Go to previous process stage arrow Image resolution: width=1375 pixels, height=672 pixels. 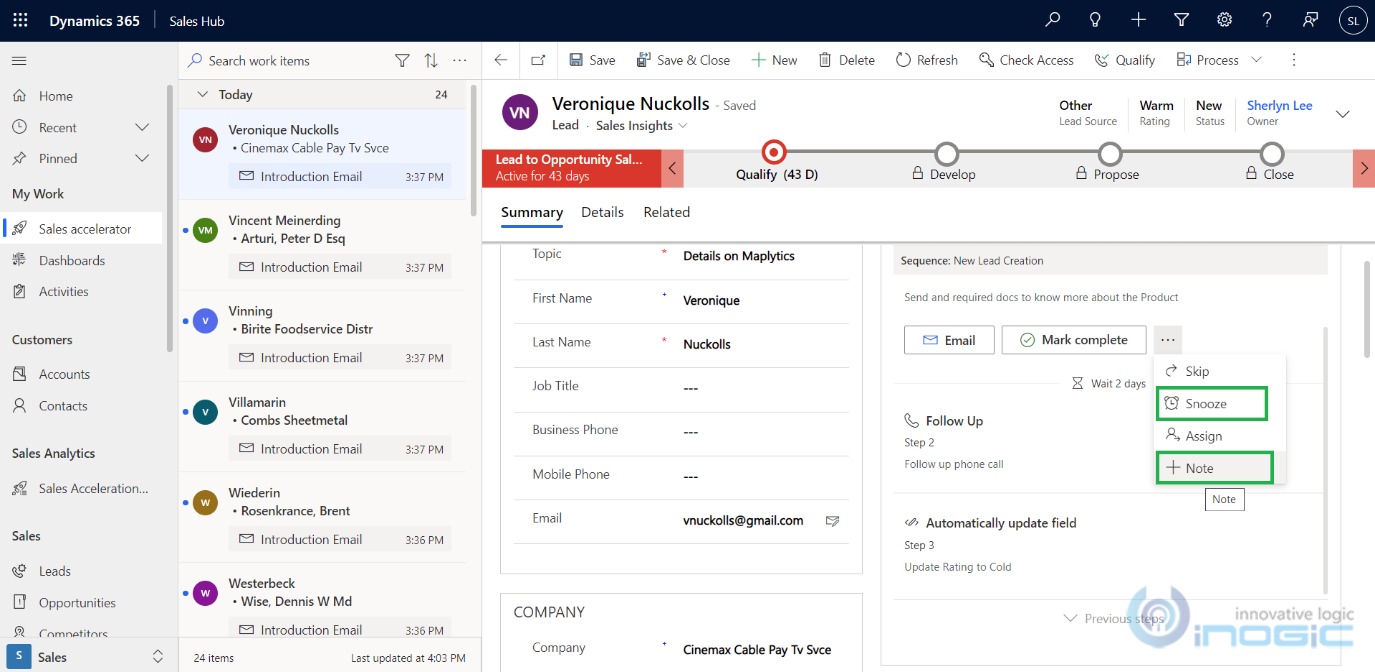pyautogui.click(x=673, y=168)
